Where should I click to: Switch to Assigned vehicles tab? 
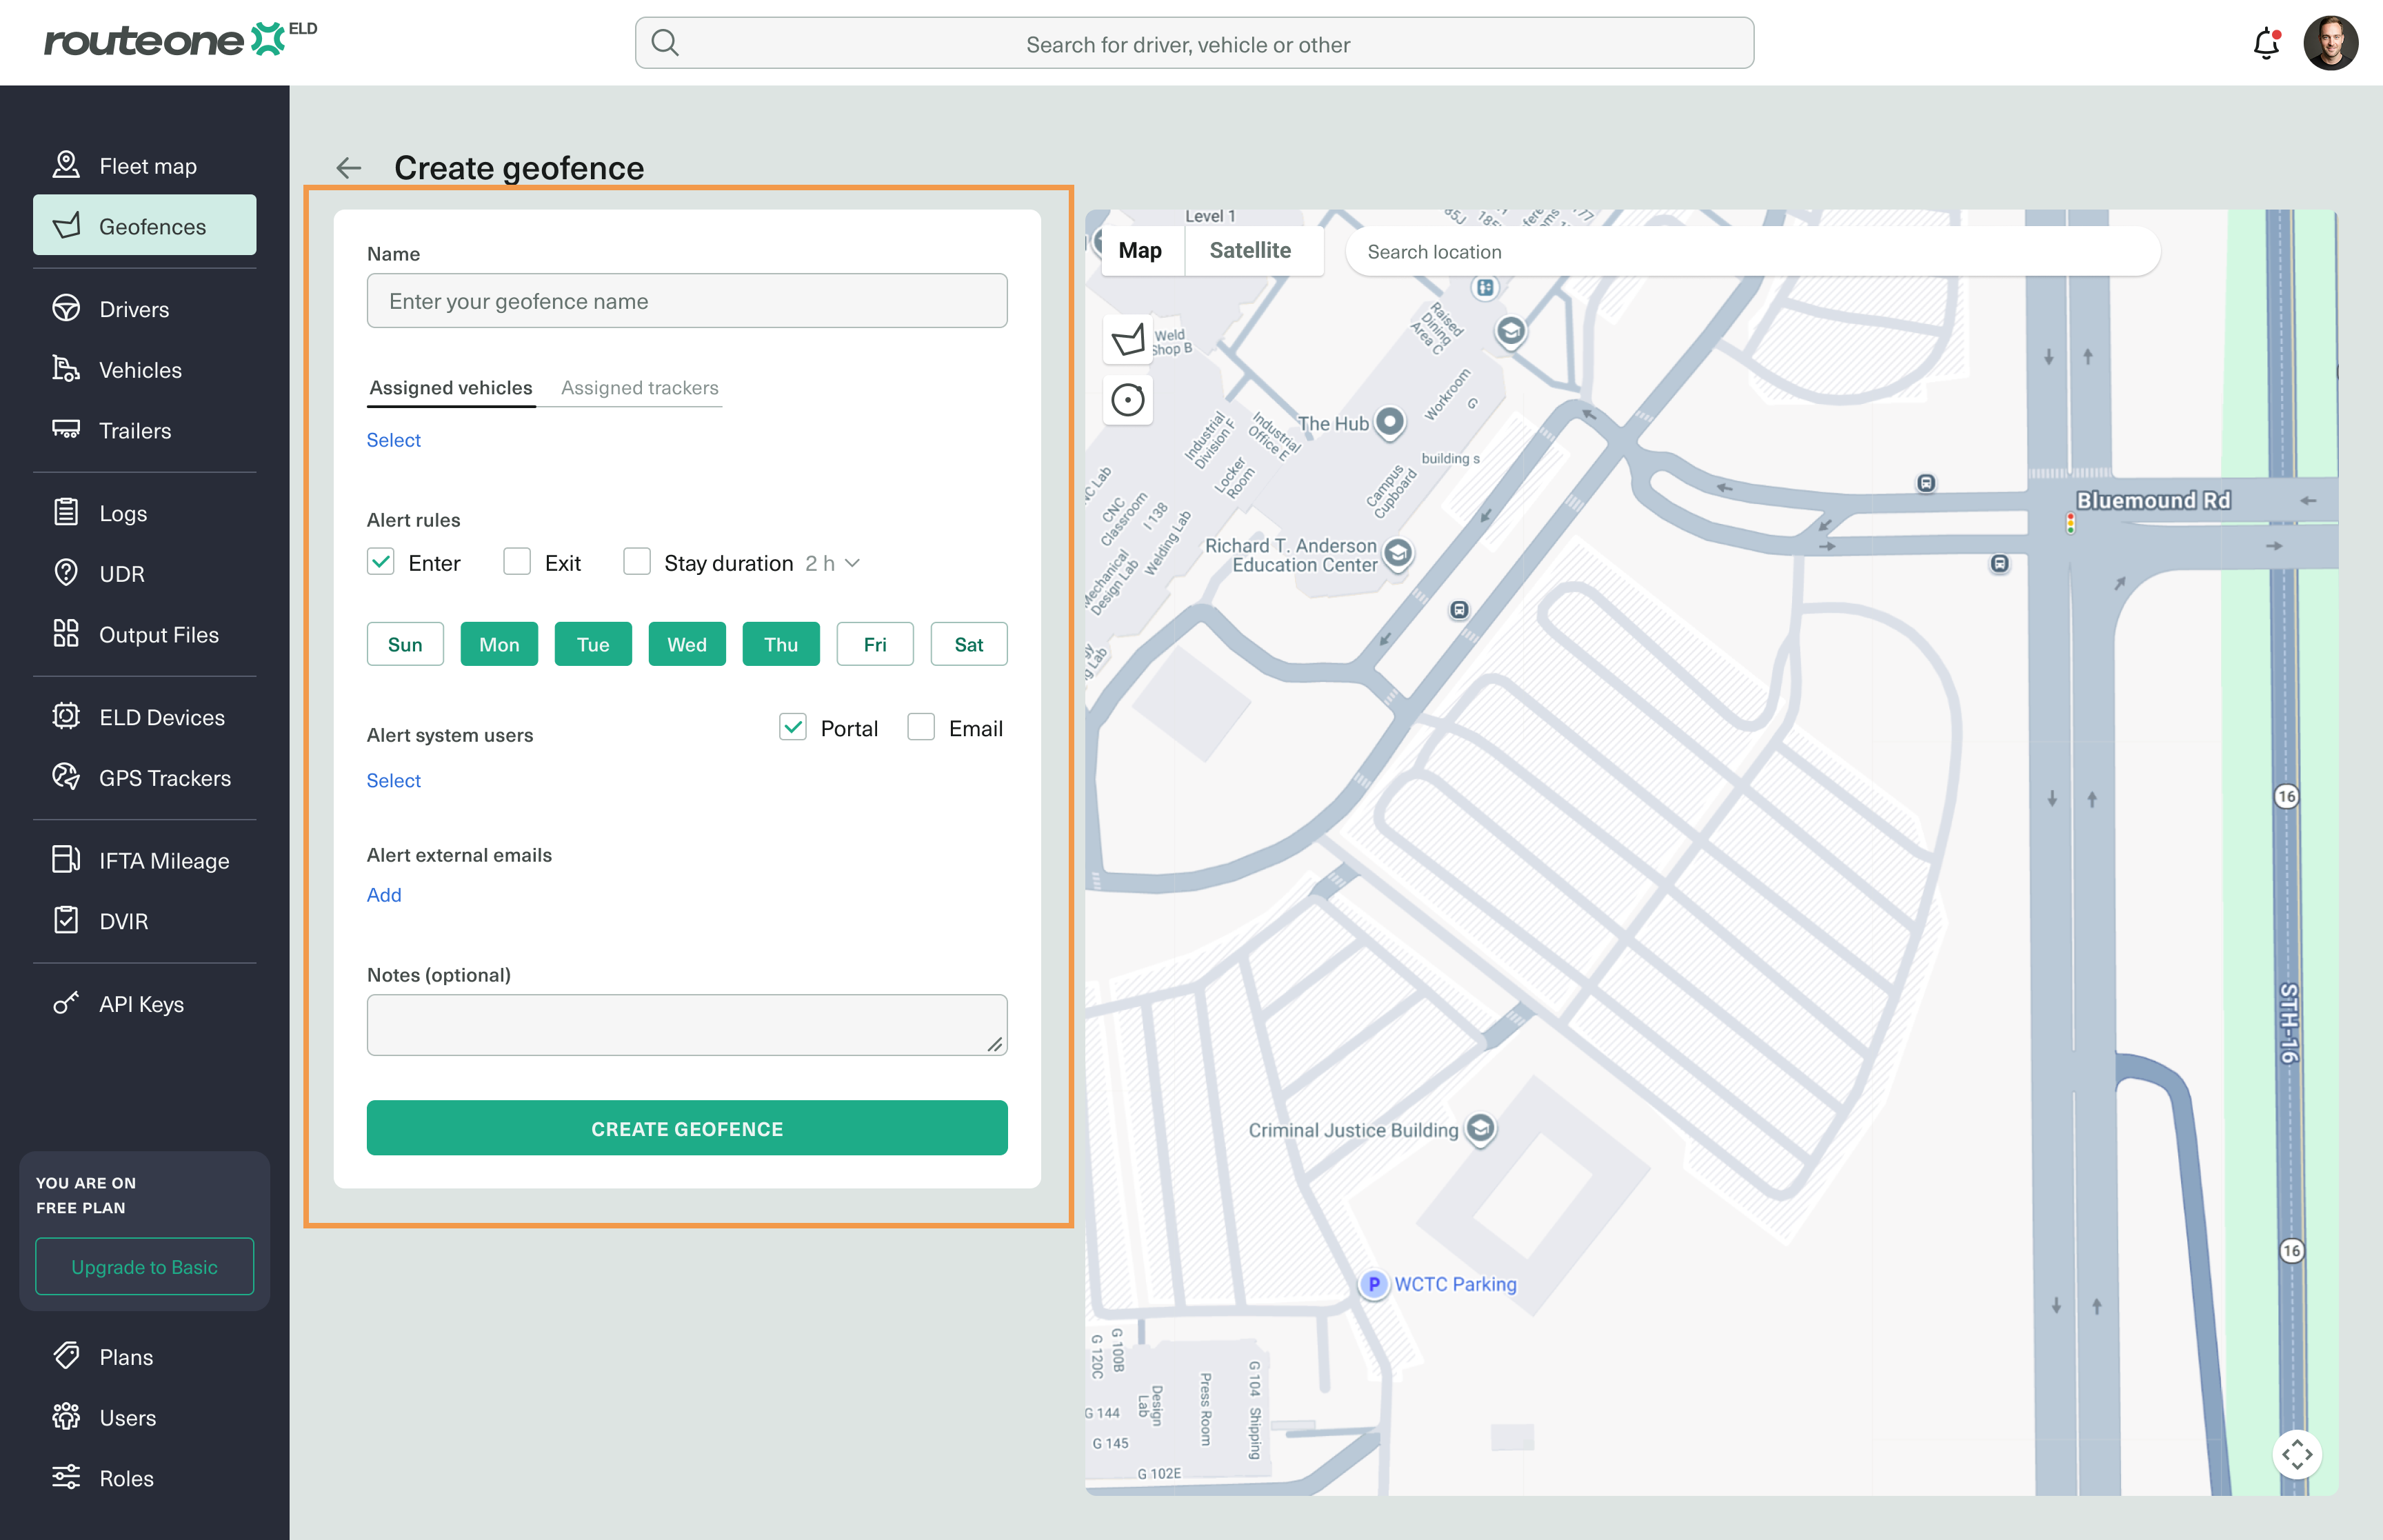tap(451, 388)
